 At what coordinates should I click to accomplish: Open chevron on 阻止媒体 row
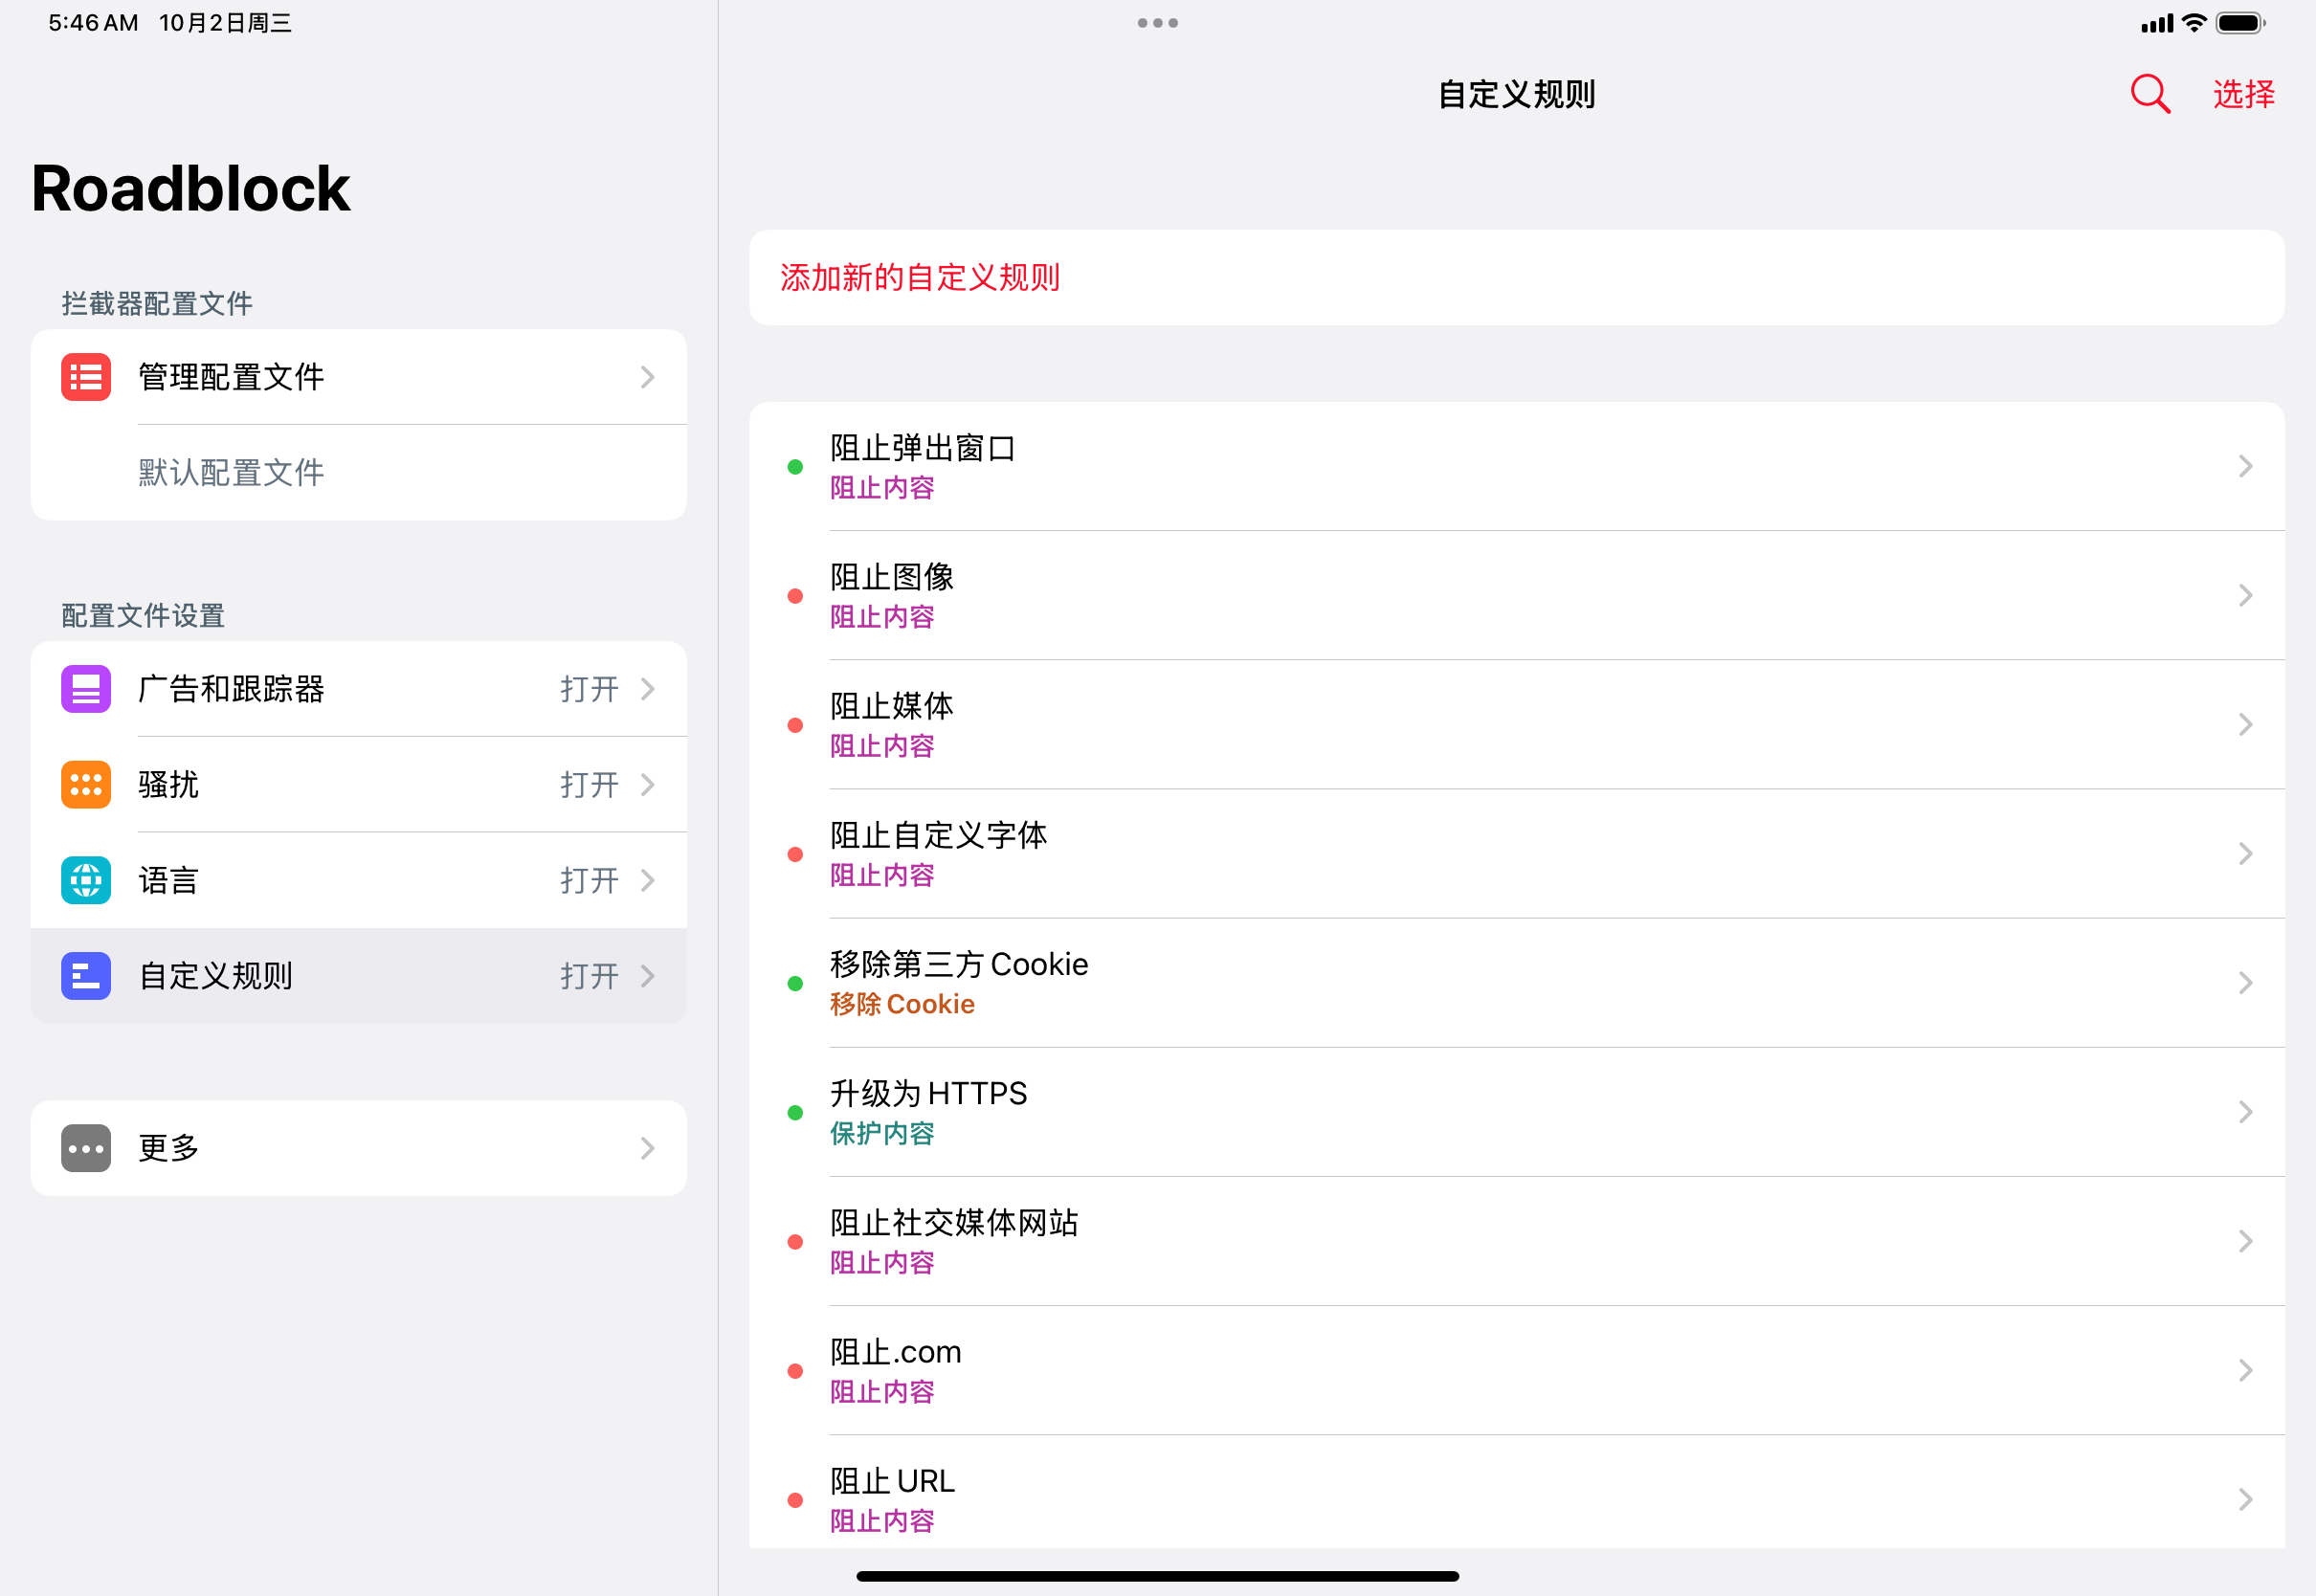pos(2245,724)
